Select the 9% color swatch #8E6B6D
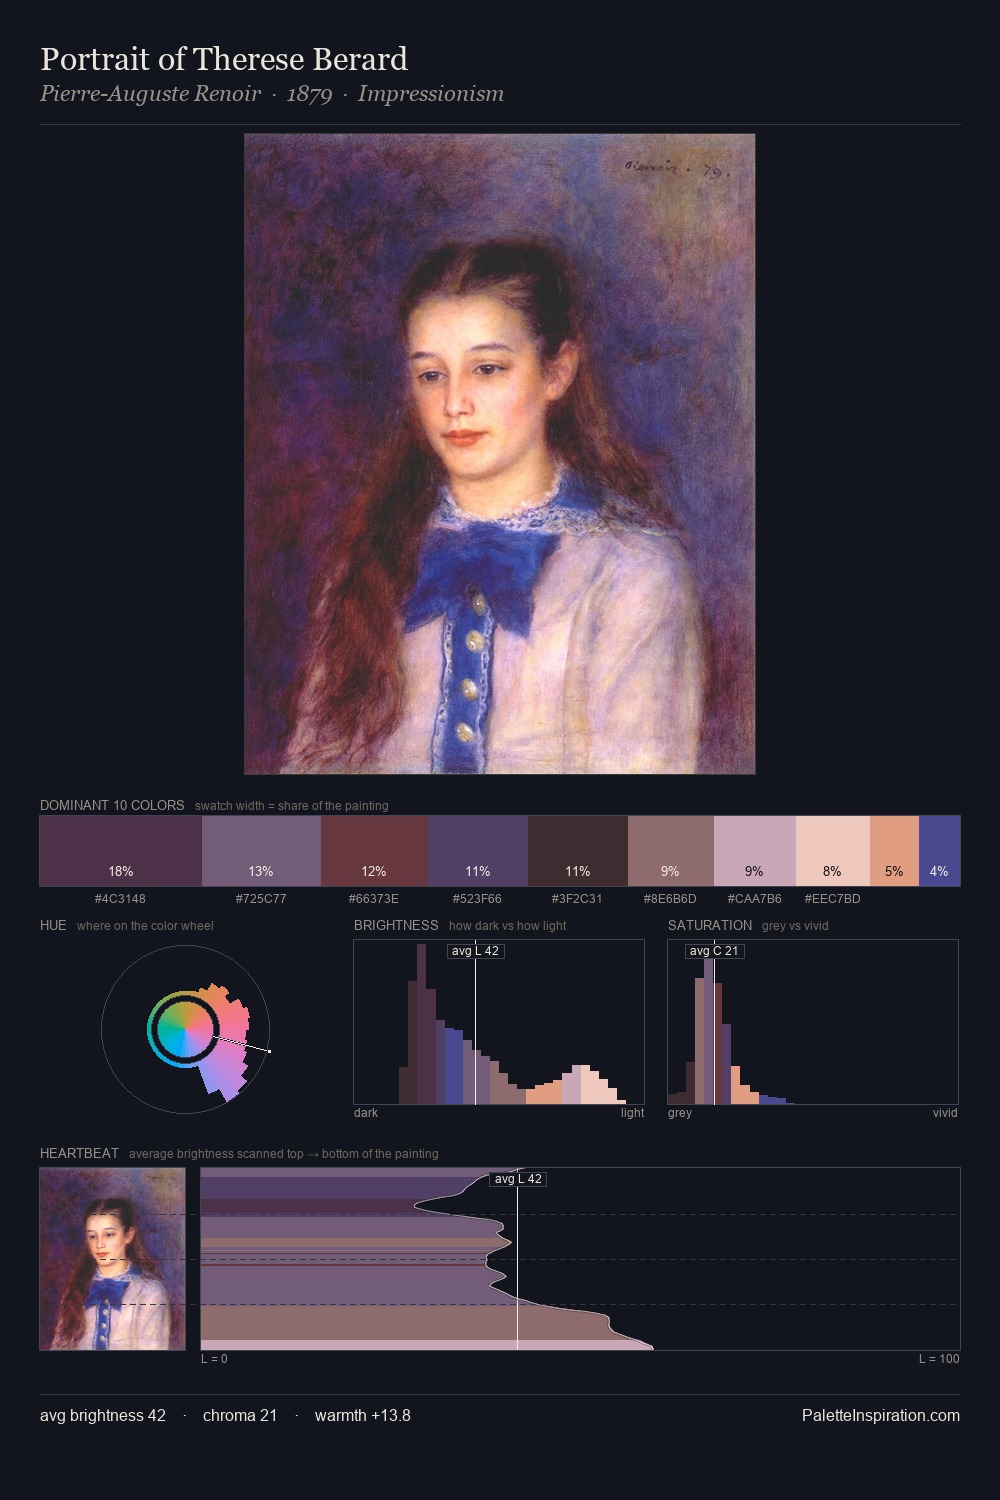The width and height of the screenshot is (1000, 1500). coord(671,851)
